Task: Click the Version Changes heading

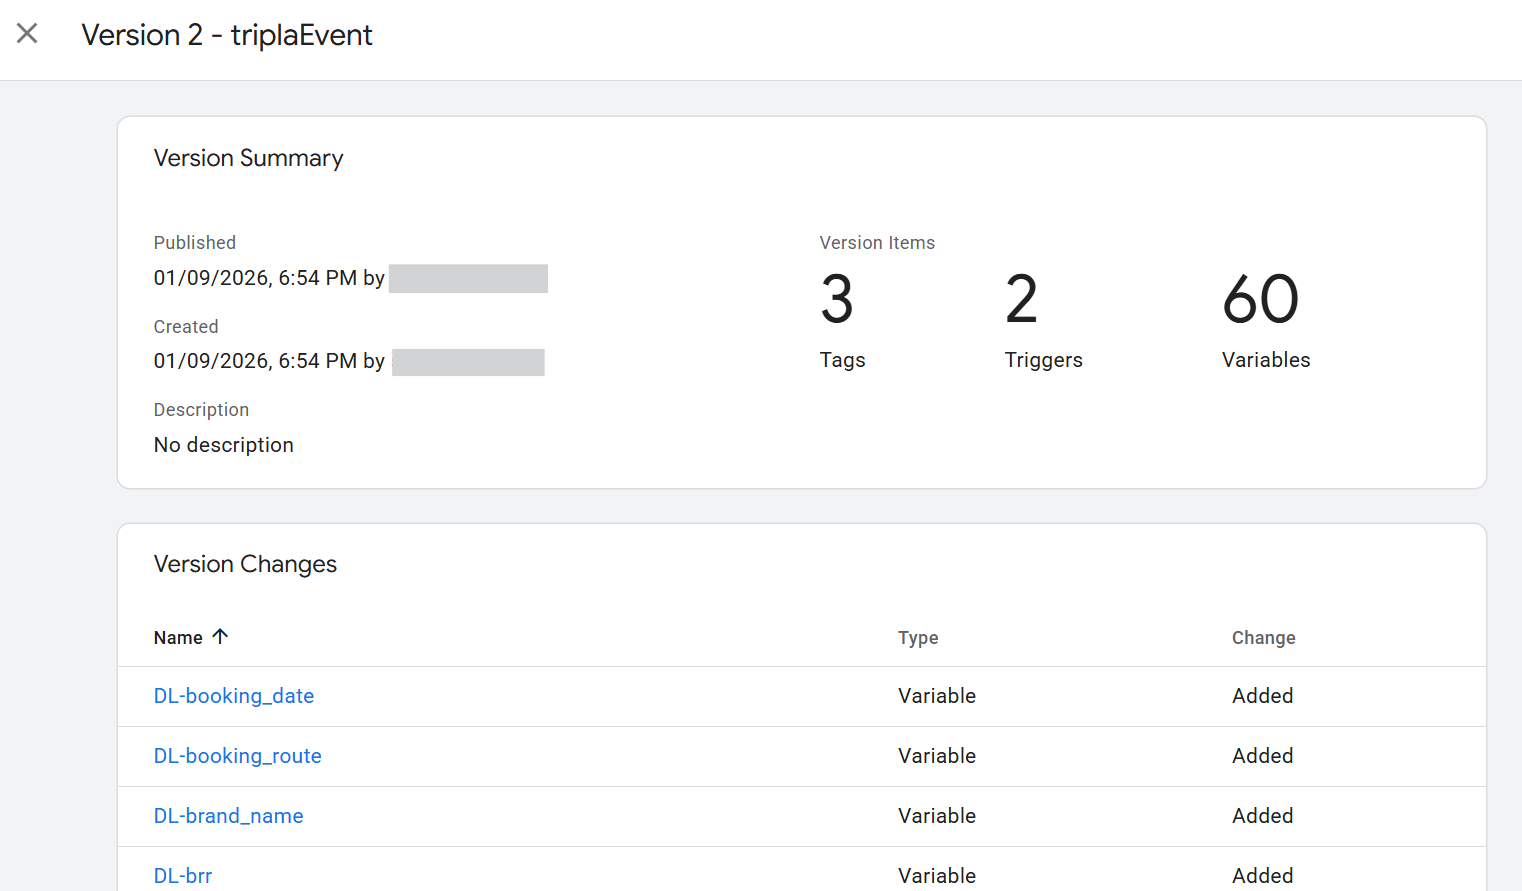Action: (245, 564)
